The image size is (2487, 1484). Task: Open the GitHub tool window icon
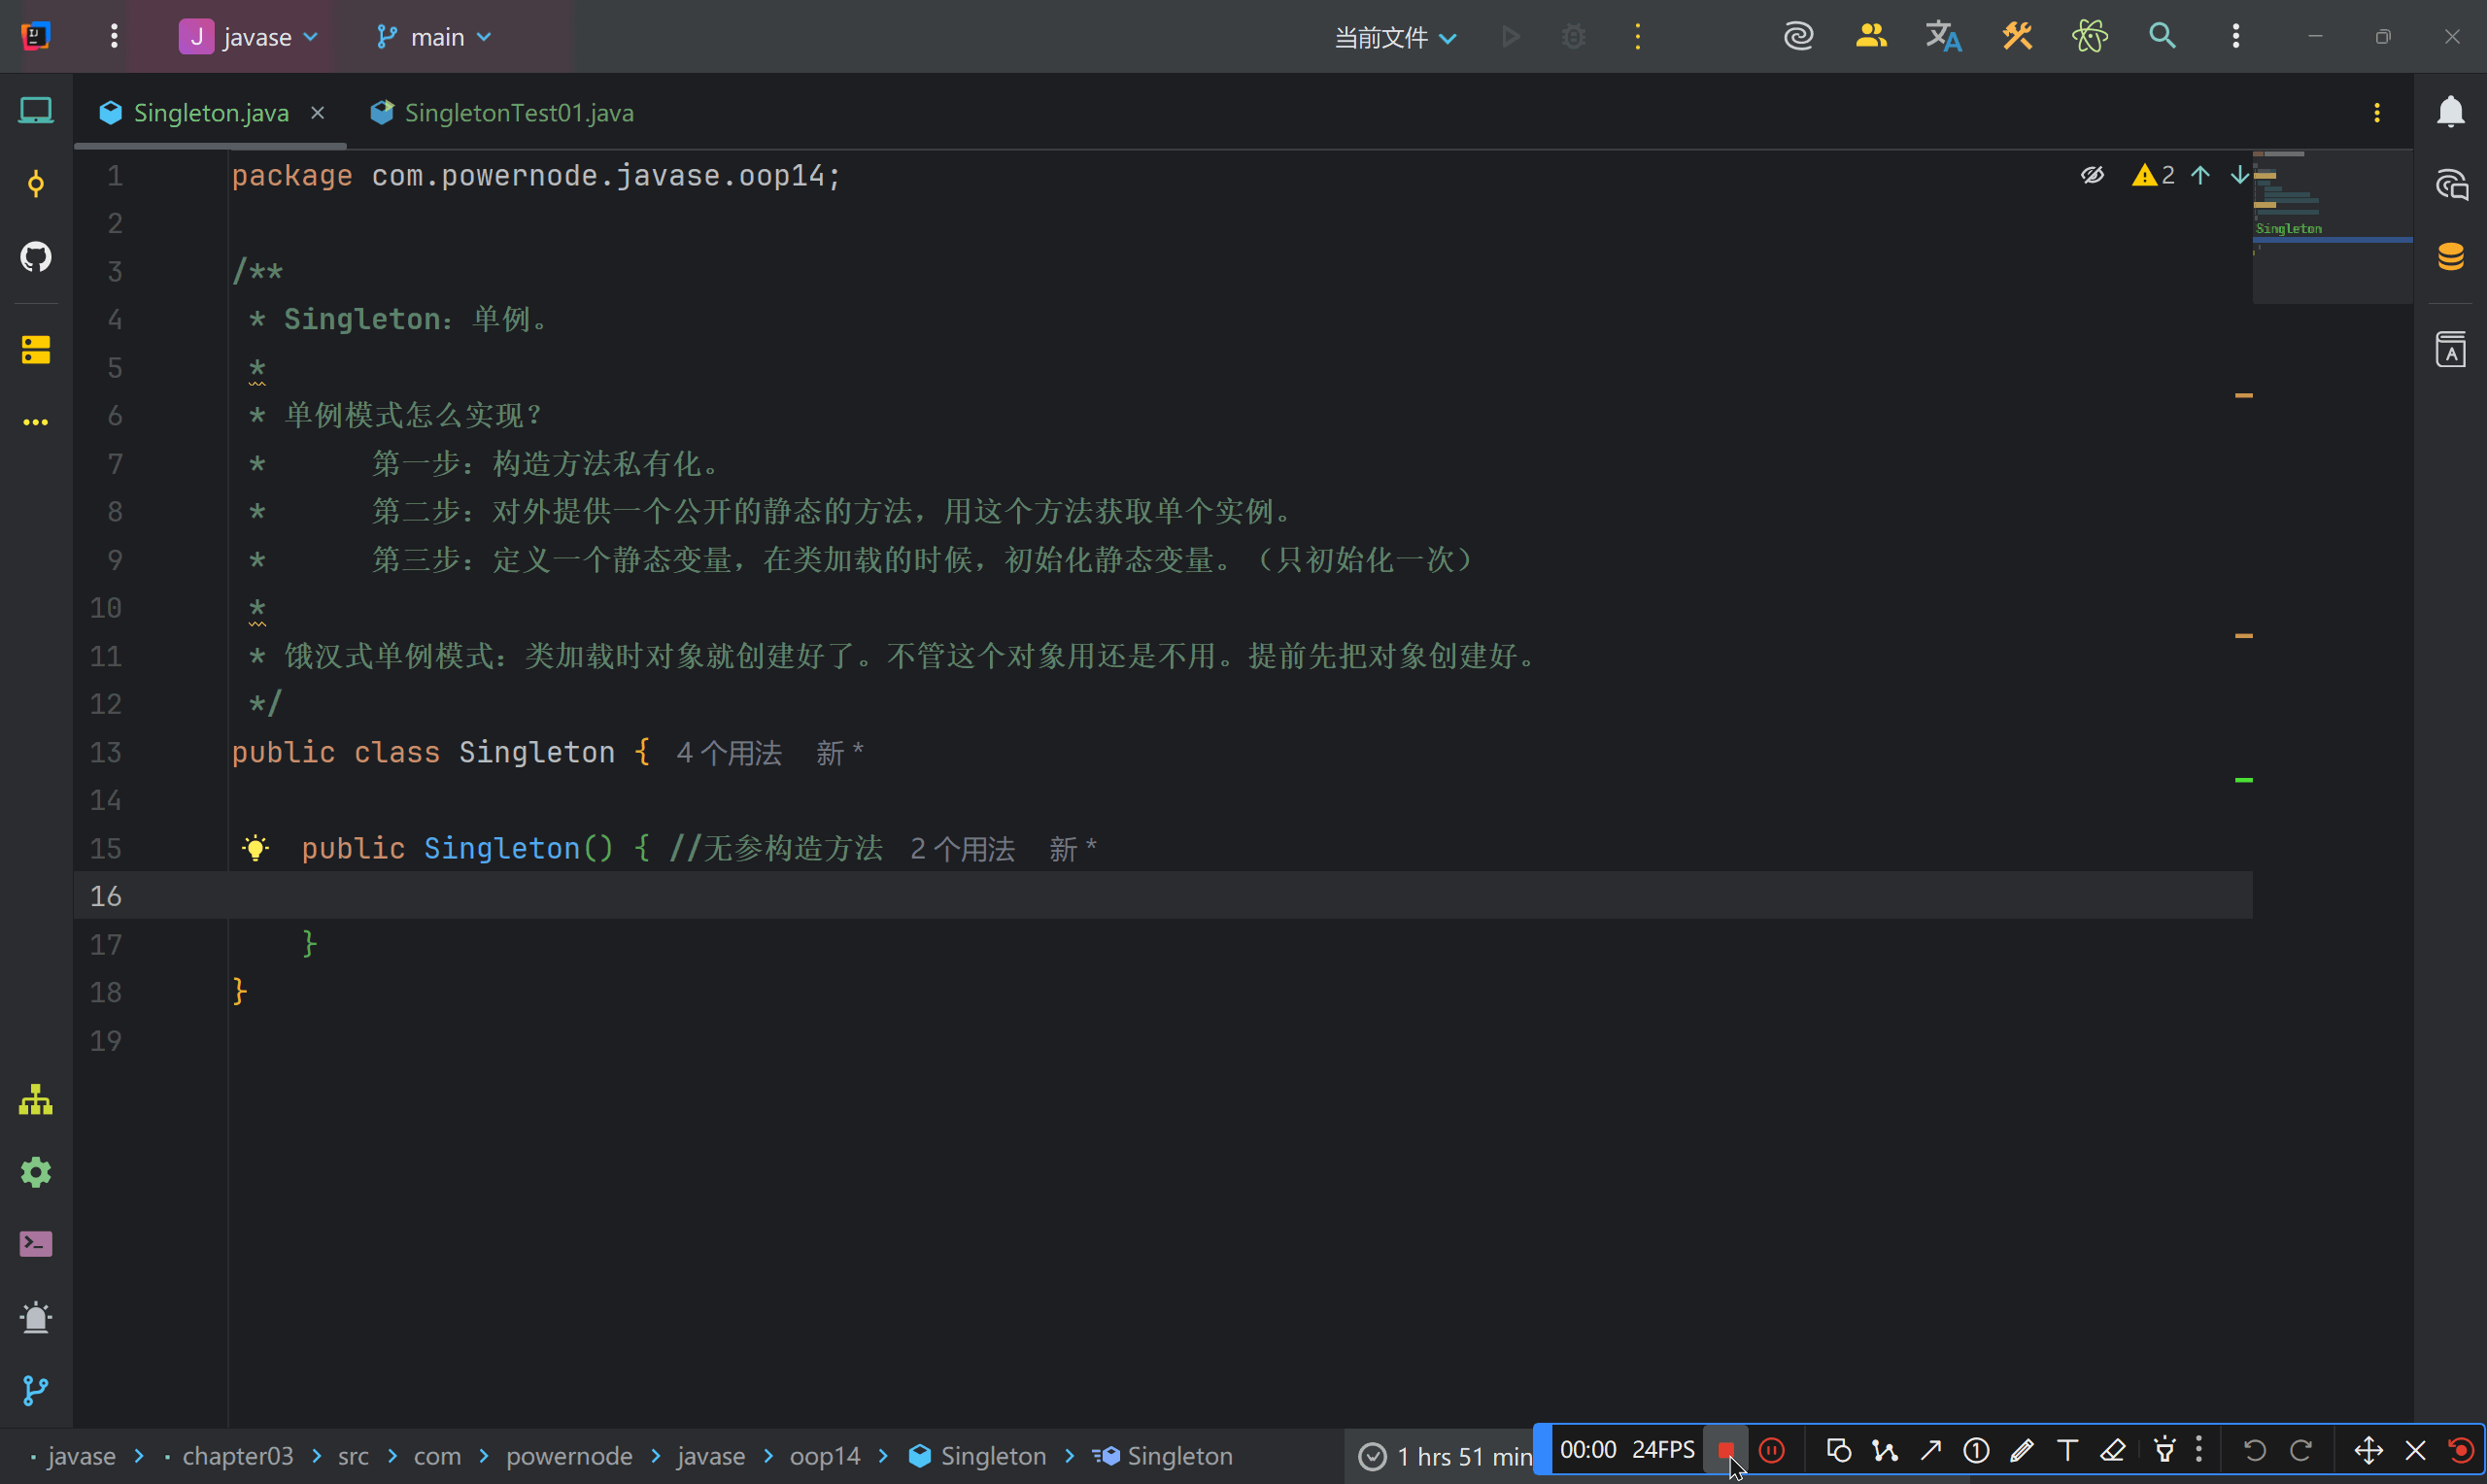(36, 257)
